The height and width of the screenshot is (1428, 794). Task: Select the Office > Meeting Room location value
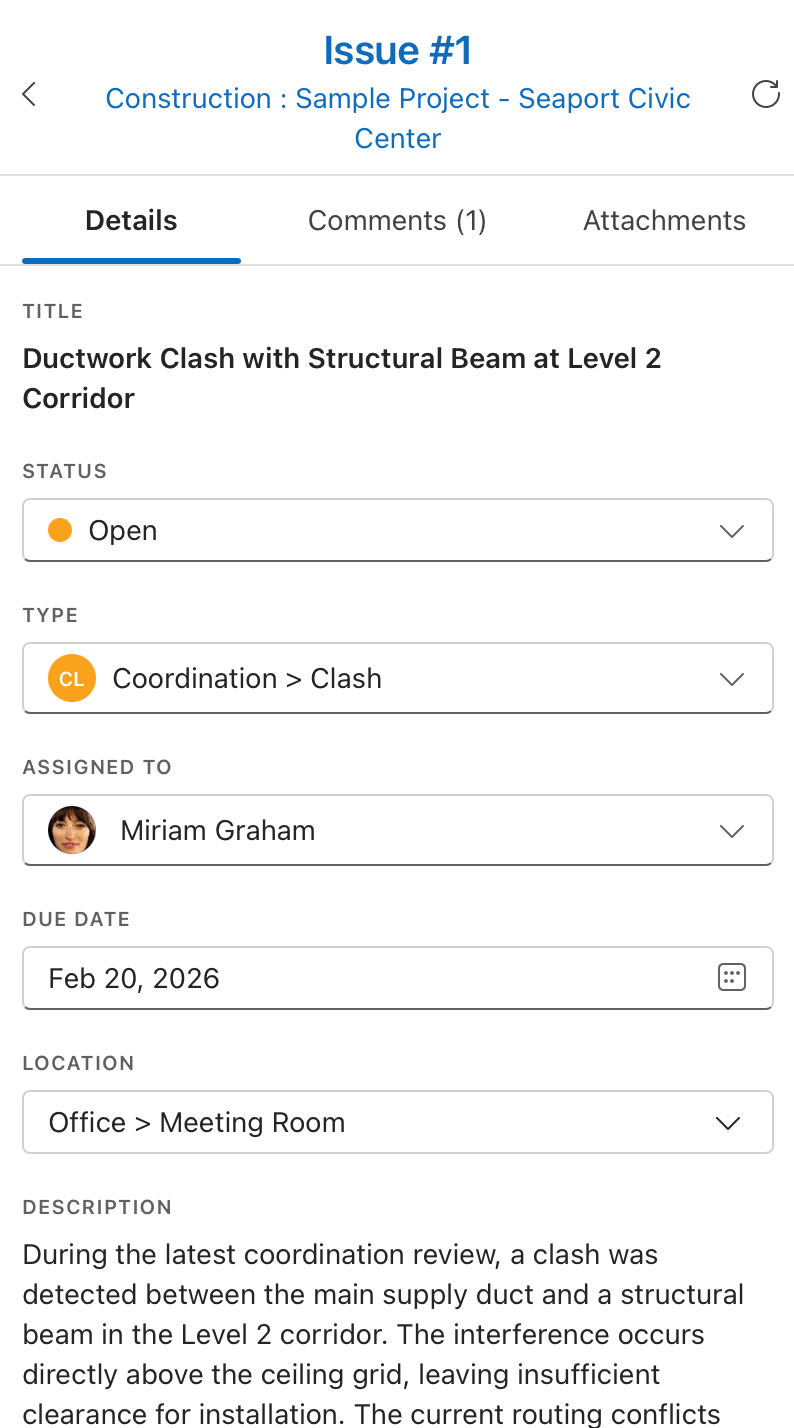(x=197, y=1123)
